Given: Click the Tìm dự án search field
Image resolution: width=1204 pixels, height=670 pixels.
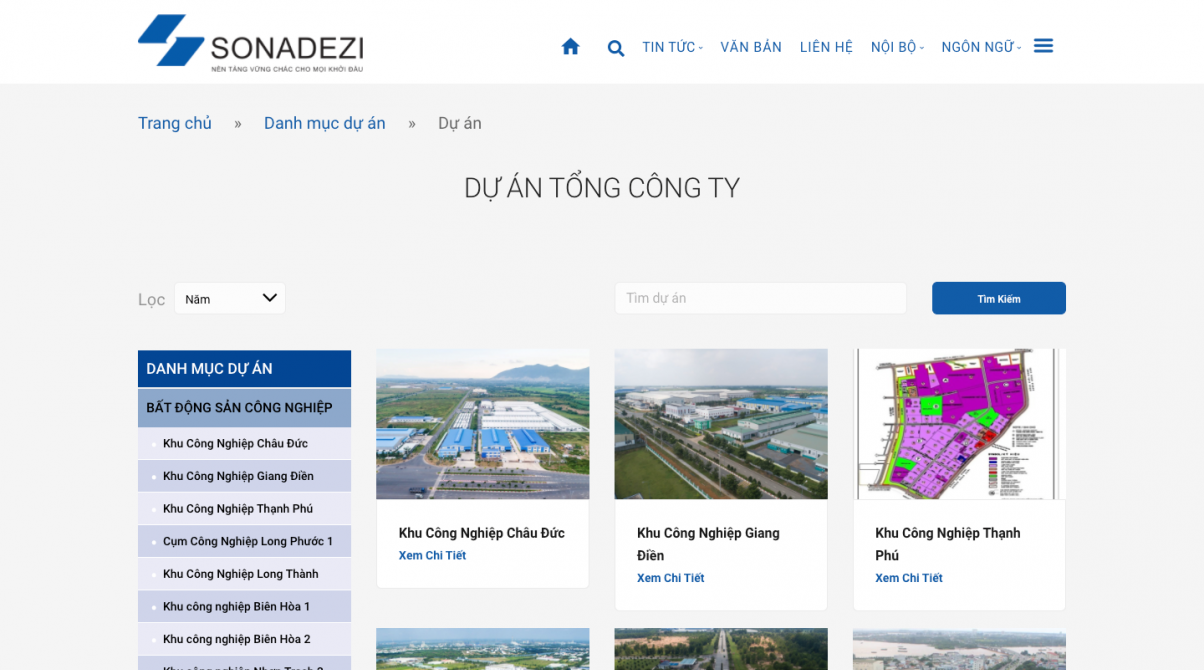Looking at the screenshot, I should coord(760,298).
